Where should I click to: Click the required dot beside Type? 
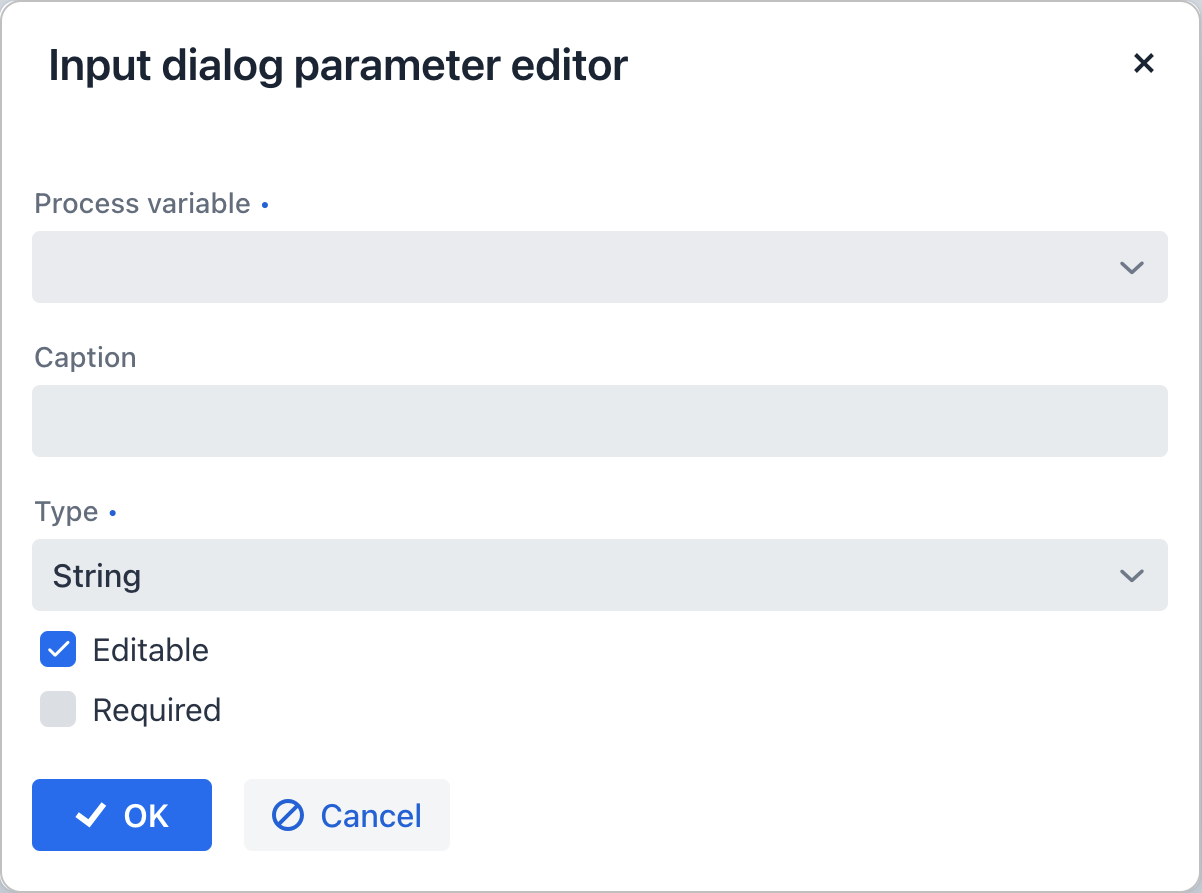click(112, 512)
